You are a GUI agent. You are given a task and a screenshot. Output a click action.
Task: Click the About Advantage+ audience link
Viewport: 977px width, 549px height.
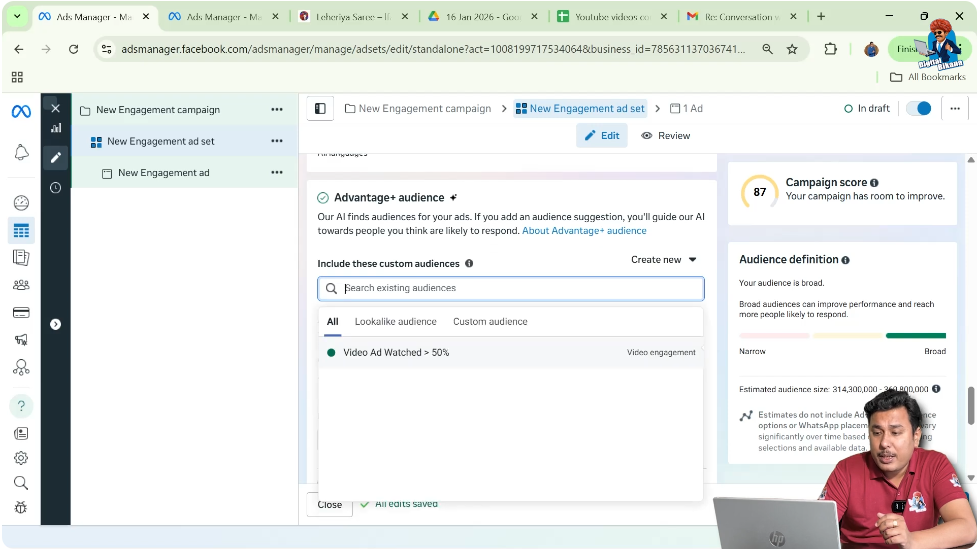[x=584, y=231]
